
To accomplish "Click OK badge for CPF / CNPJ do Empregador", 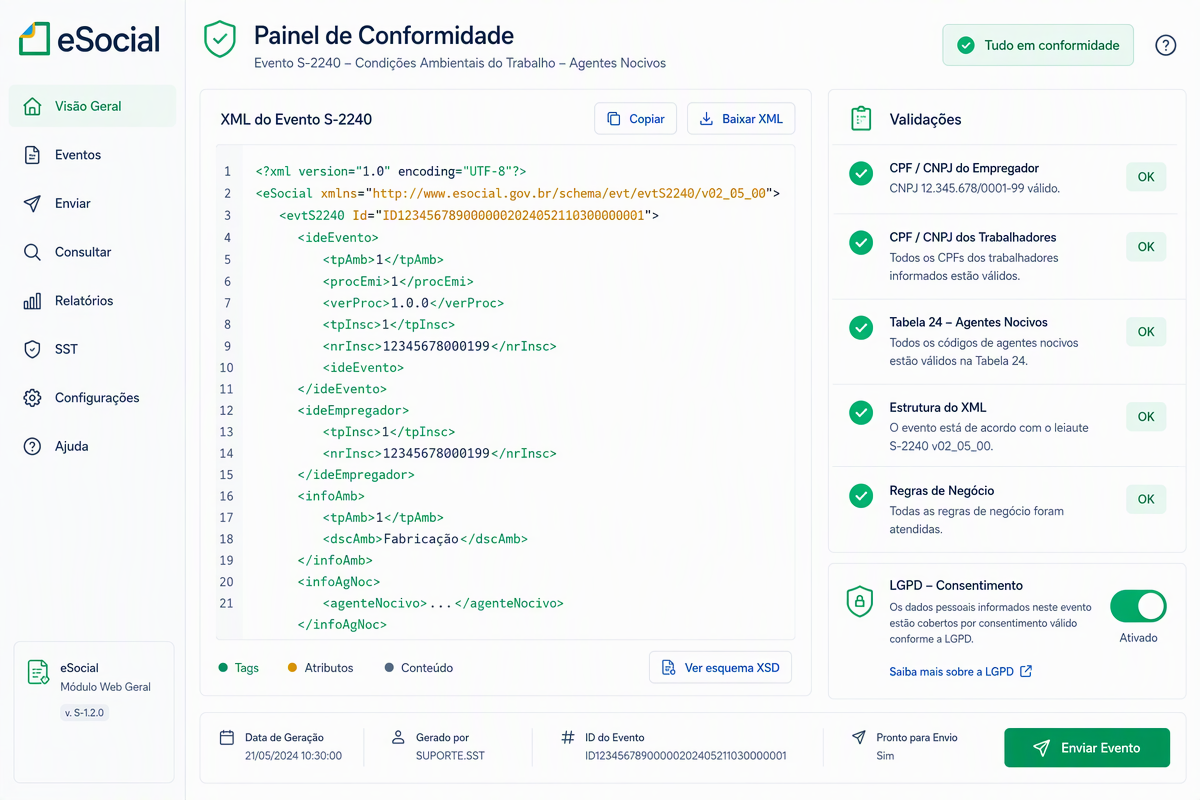I will (x=1146, y=177).
